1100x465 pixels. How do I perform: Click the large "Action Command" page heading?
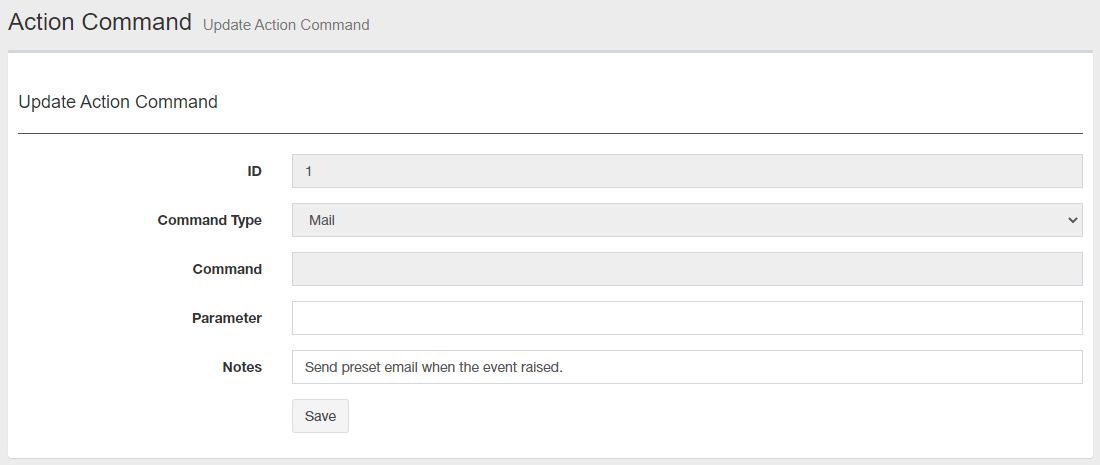[100, 22]
